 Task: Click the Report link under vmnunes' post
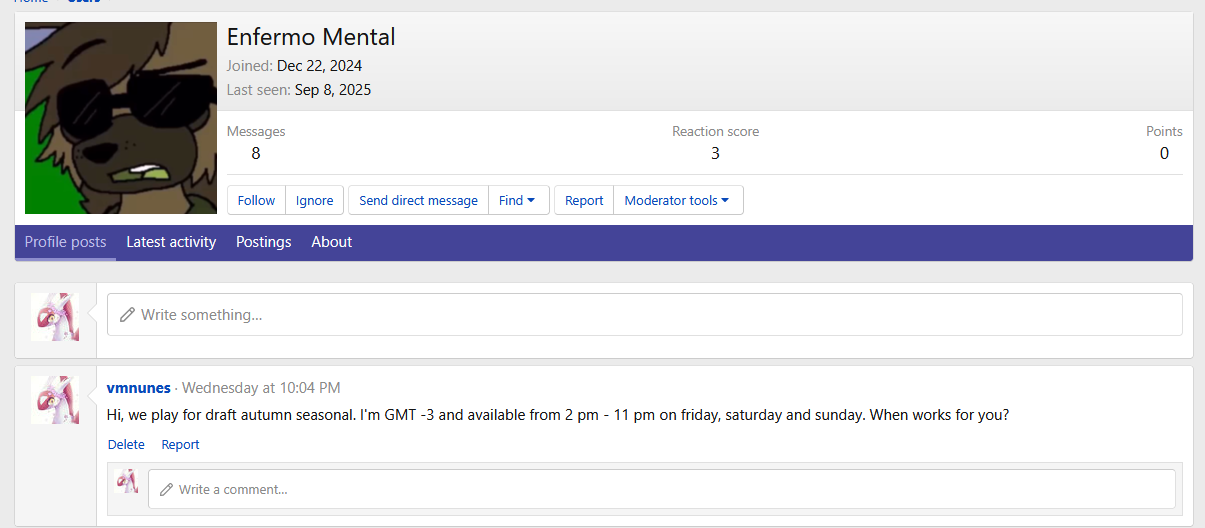click(180, 444)
